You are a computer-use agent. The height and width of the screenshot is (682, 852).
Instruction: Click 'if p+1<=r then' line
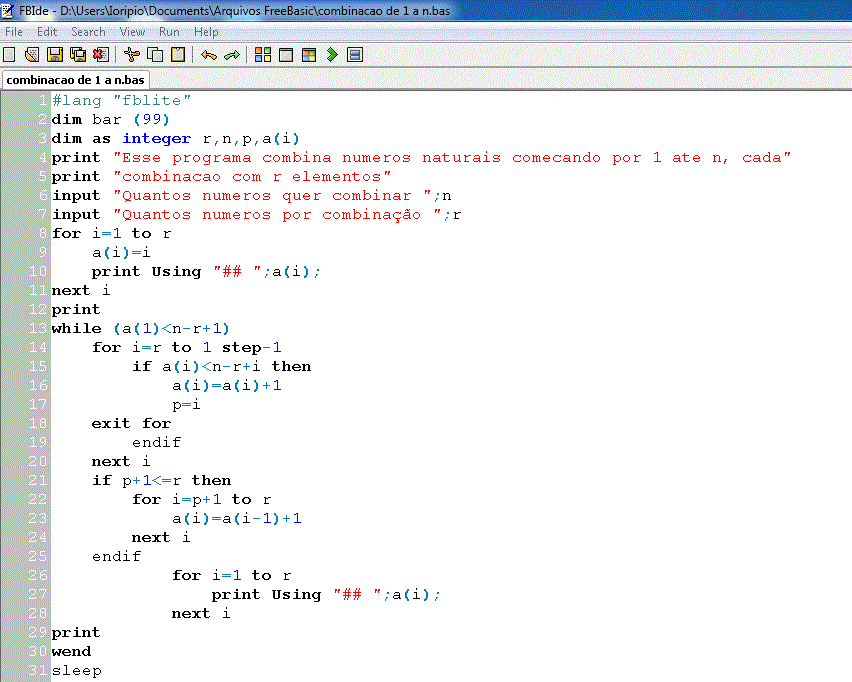click(x=161, y=481)
